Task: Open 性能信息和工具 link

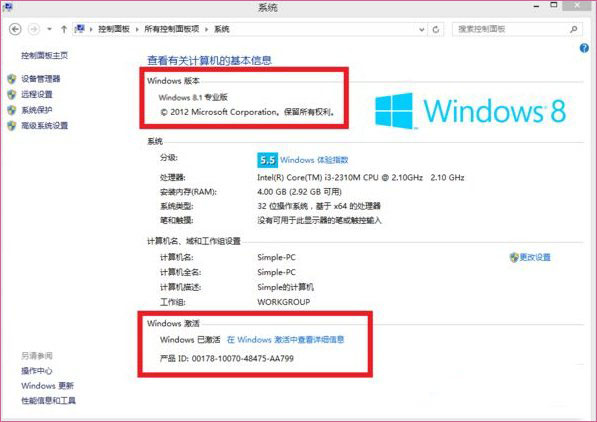Action: point(48,400)
